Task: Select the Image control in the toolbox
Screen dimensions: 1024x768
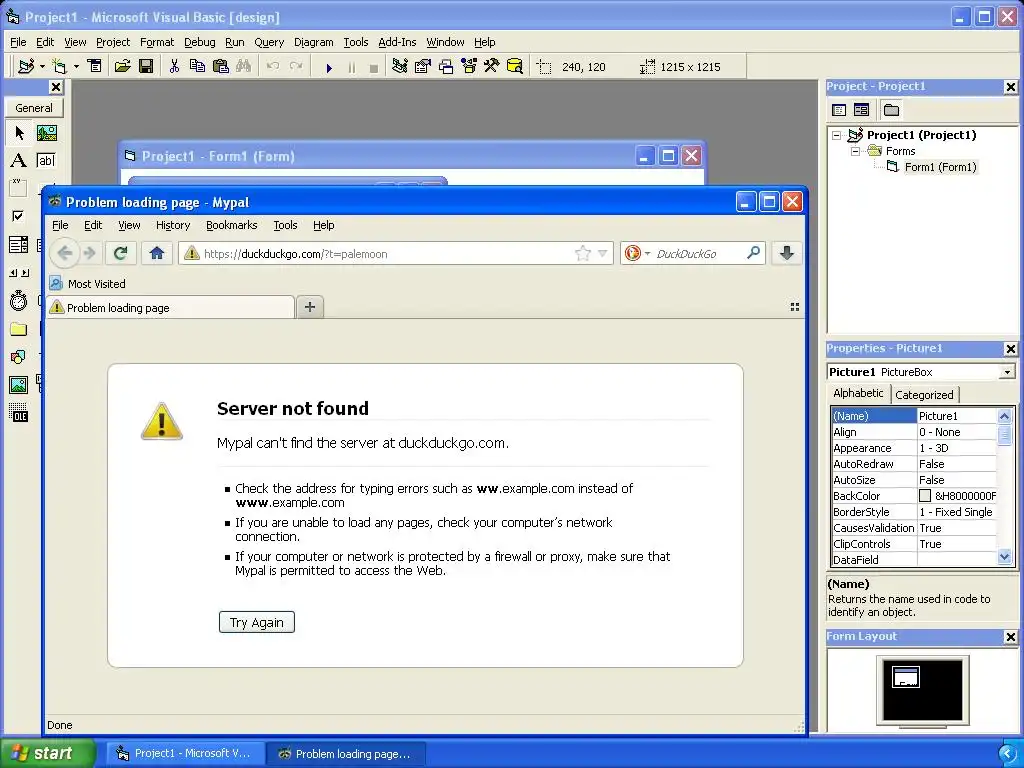Action: tap(19, 385)
